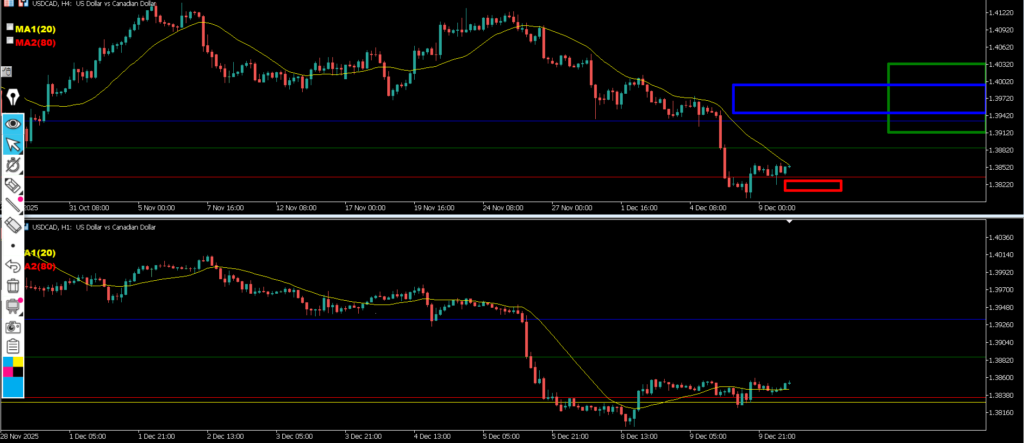
Task: Choose the line drawing tool
Action: [13, 206]
